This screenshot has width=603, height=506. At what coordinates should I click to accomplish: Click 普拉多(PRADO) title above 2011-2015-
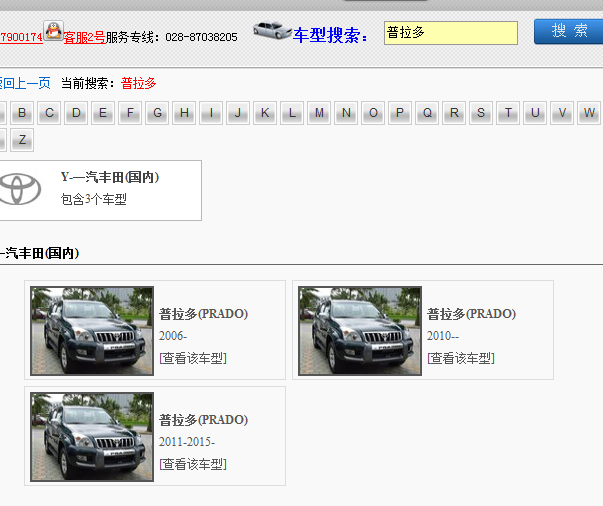[203, 420]
